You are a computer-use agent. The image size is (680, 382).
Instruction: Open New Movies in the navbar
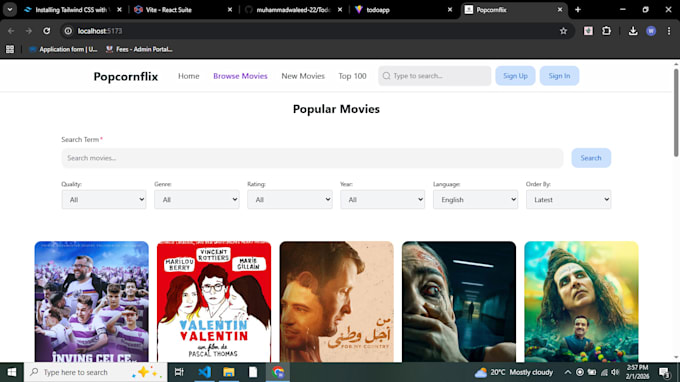(303, 76)
